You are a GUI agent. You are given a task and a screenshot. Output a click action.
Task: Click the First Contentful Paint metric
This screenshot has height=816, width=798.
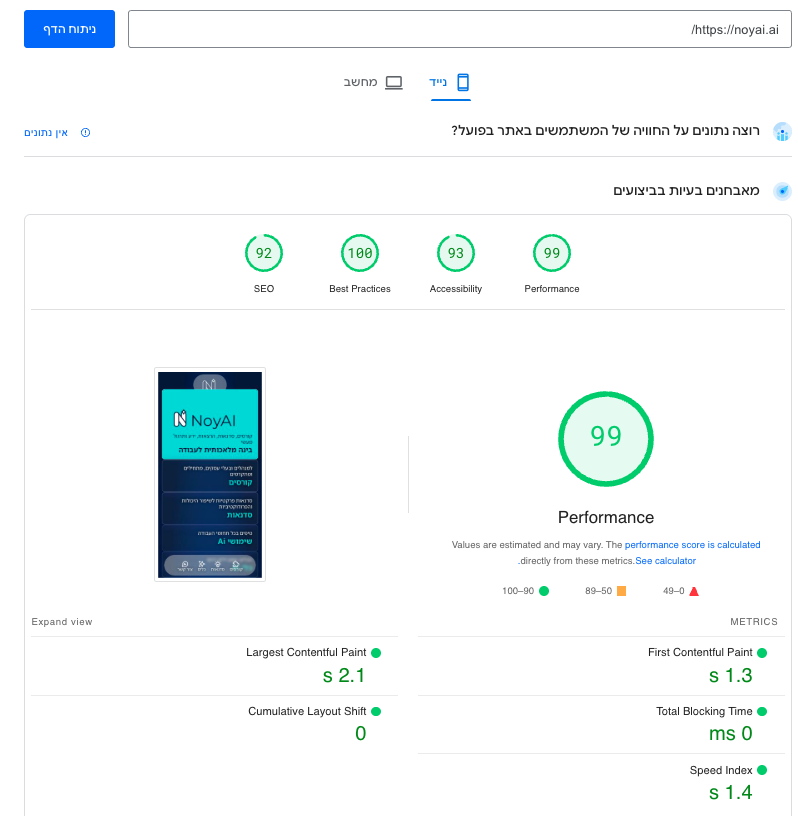click(x=700, y=652)
